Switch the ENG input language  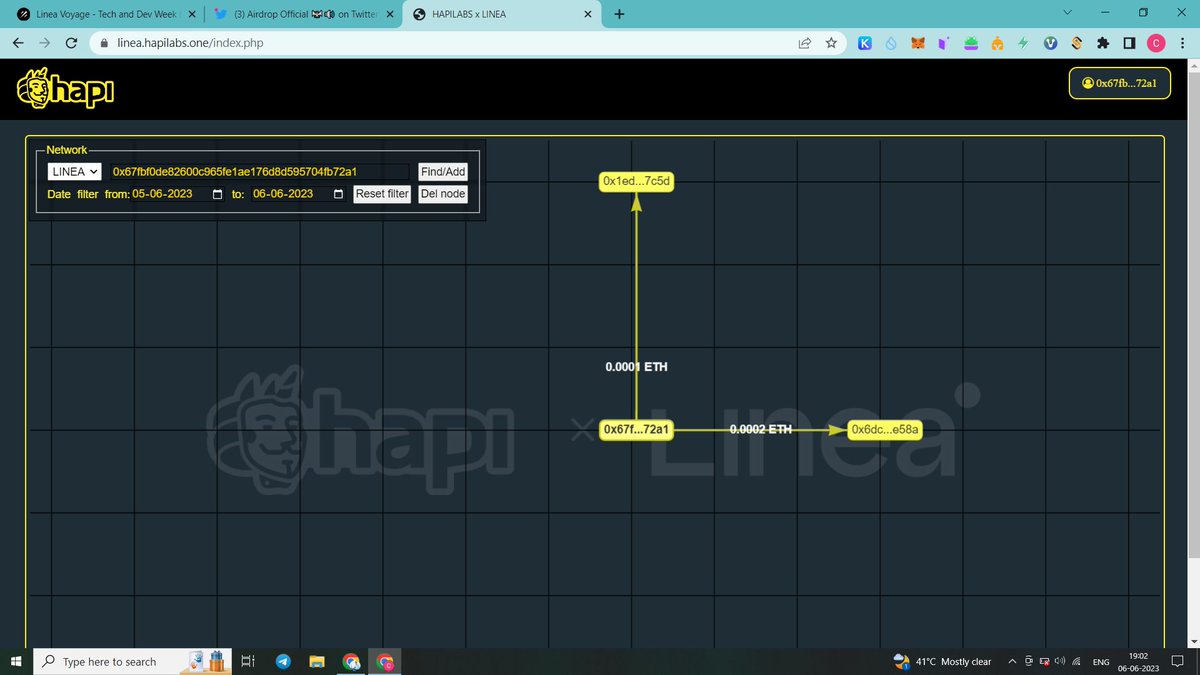pyautogui.click(x=1101, y=661)
